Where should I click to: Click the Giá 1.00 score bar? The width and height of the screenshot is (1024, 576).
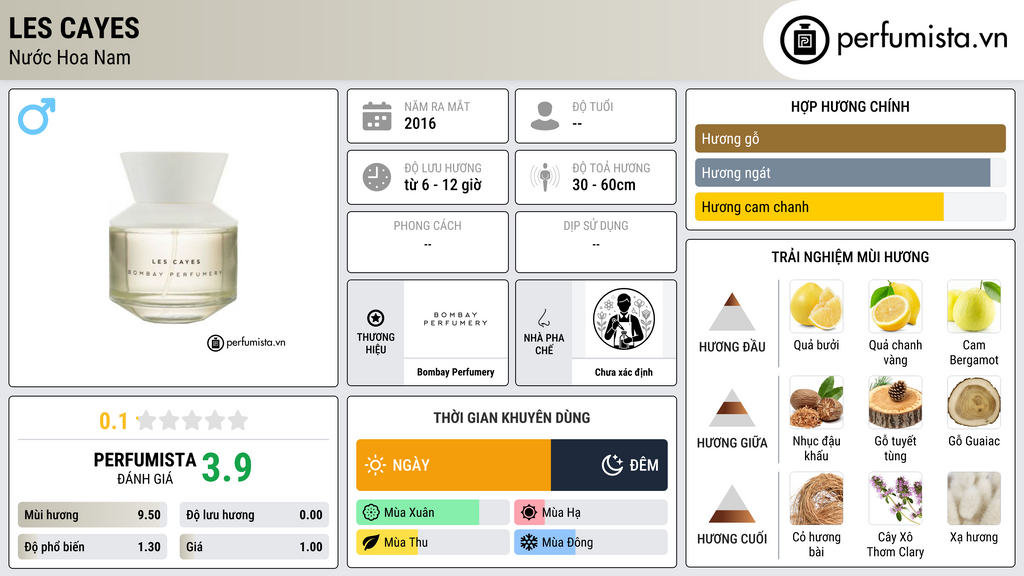pos(254,547)
